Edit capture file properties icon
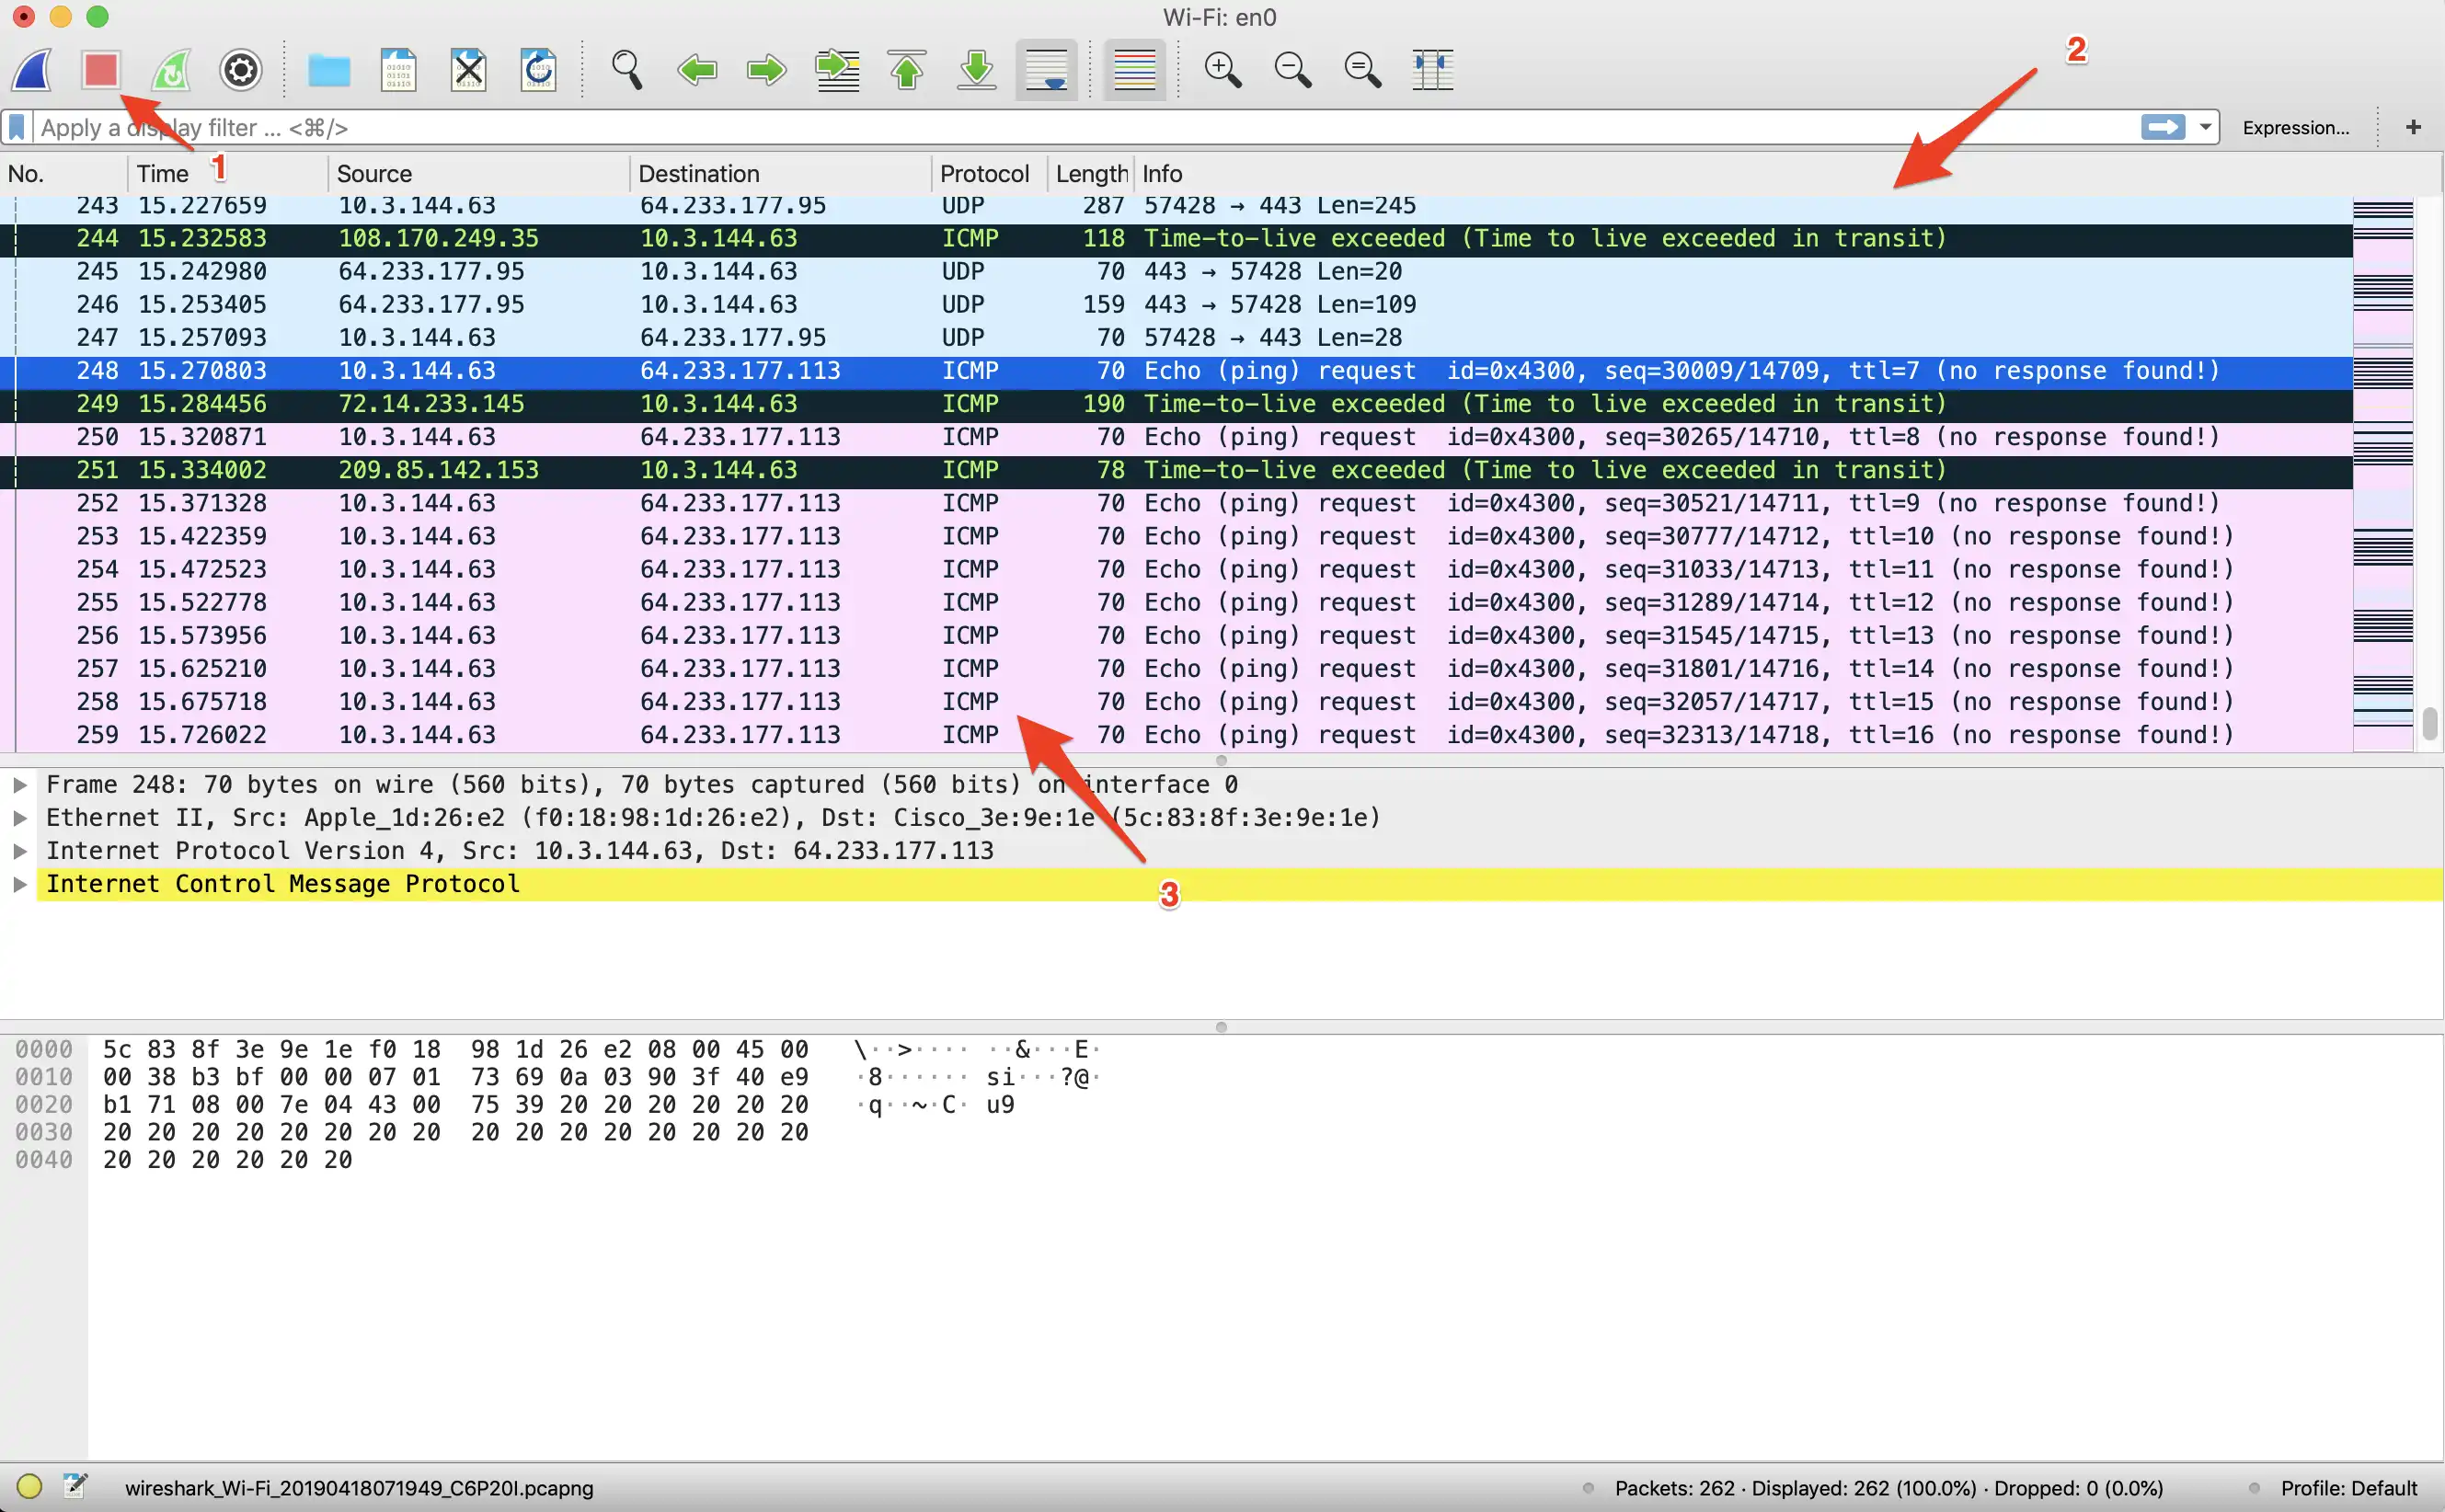 click(x=75, y=1487)
